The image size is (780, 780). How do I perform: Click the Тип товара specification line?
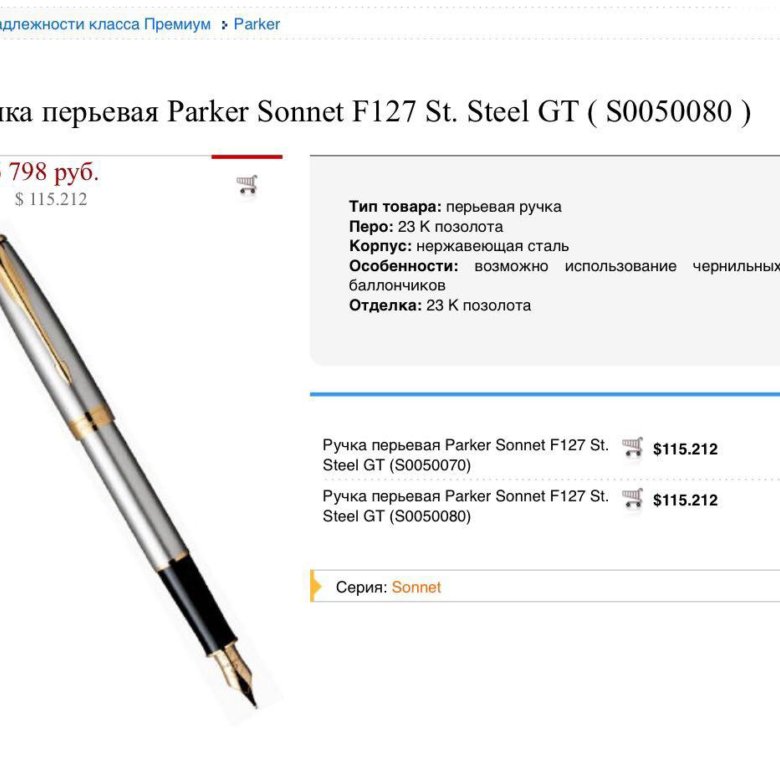[x=455, y=207]
